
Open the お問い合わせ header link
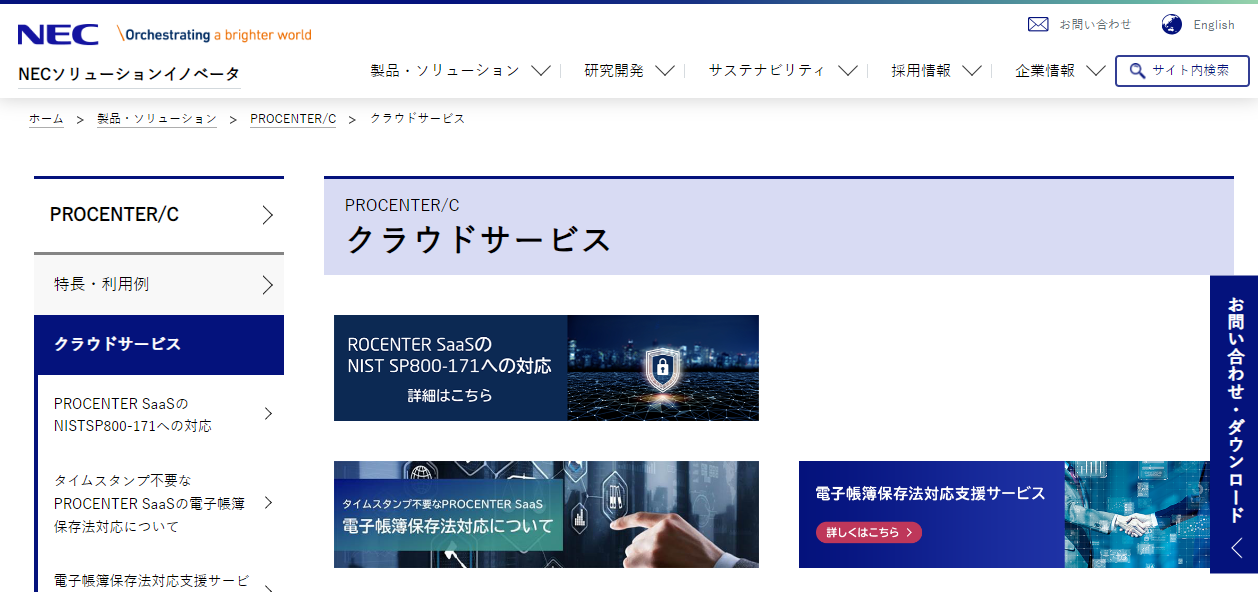coord(1096,24)
